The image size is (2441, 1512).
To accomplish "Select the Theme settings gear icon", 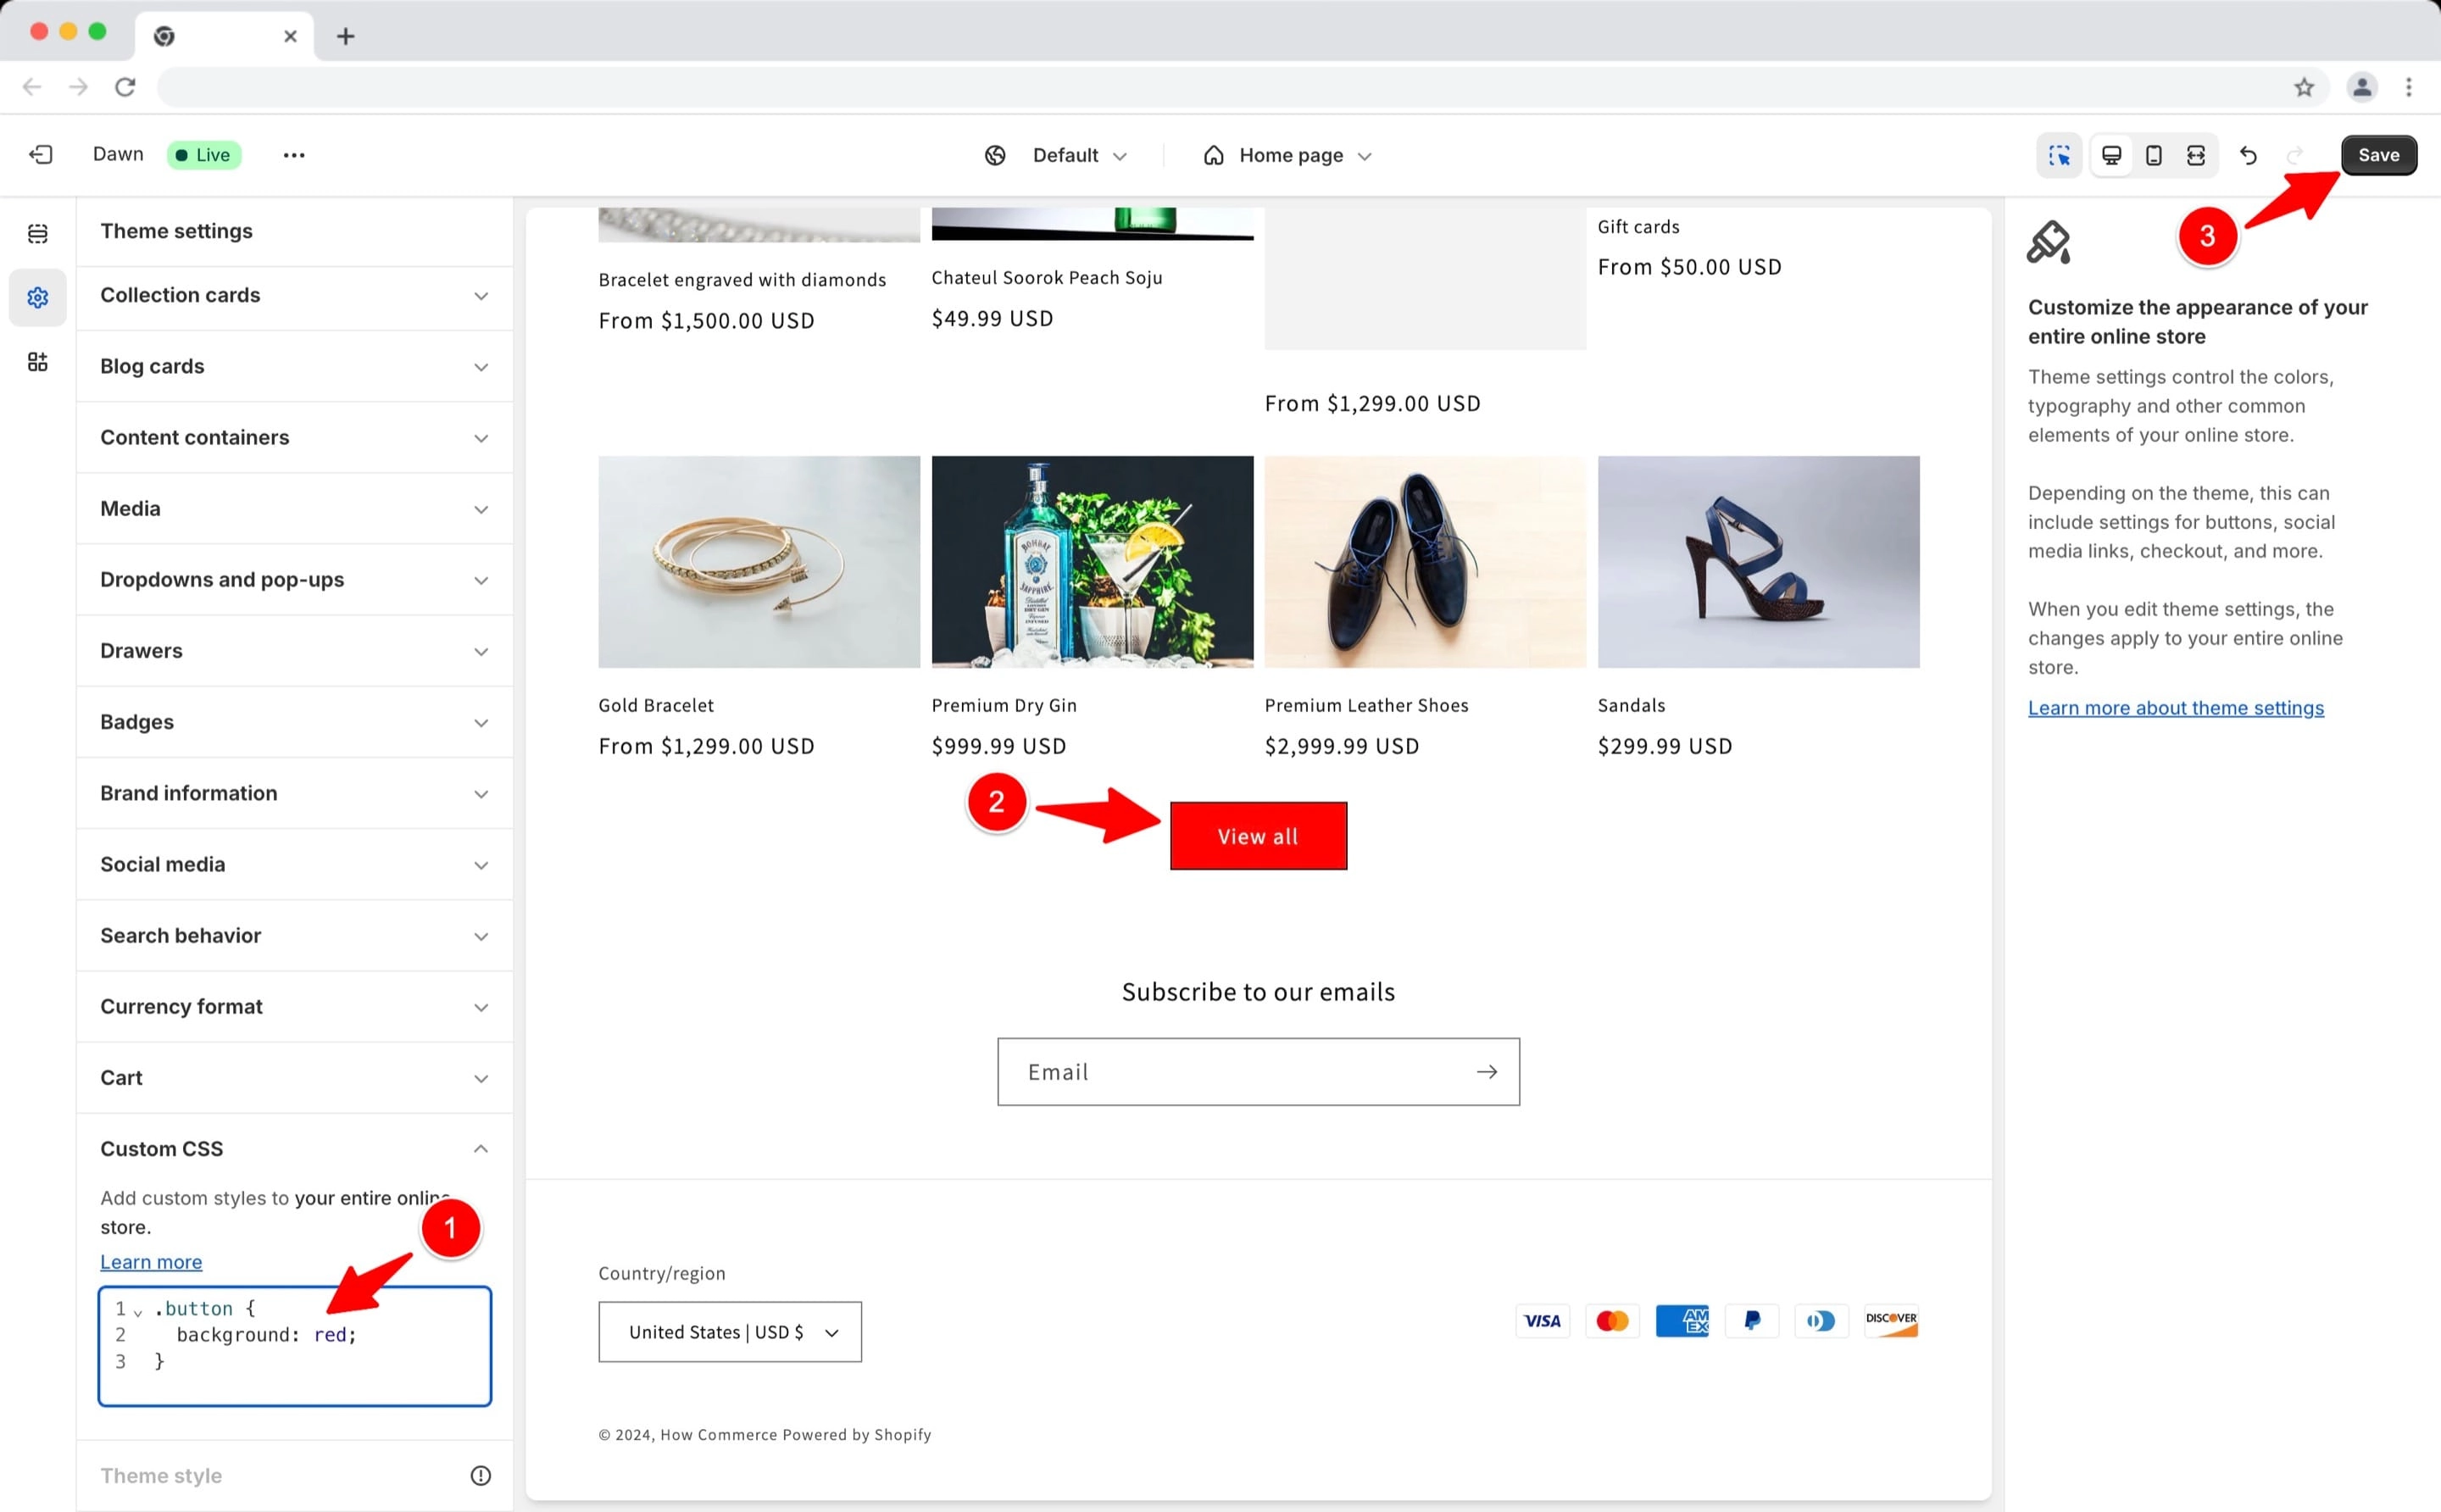I will [38, 298].
